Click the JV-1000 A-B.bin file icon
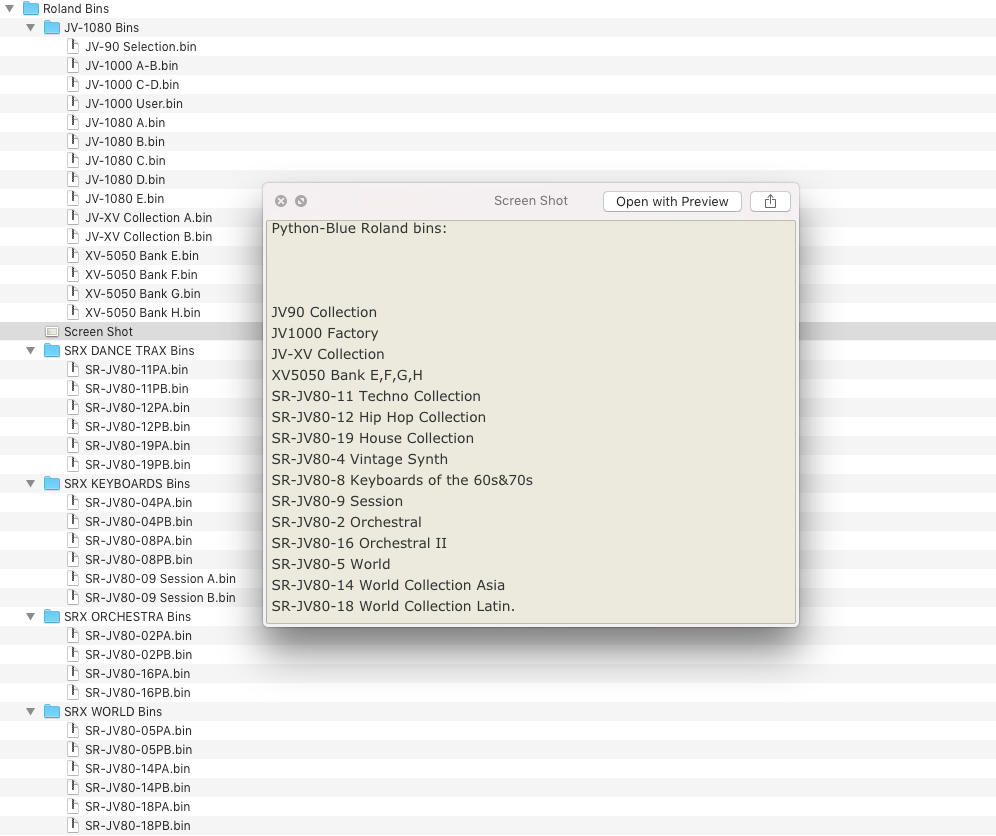This screenshot has height=836, width=996. coord(73,65)
